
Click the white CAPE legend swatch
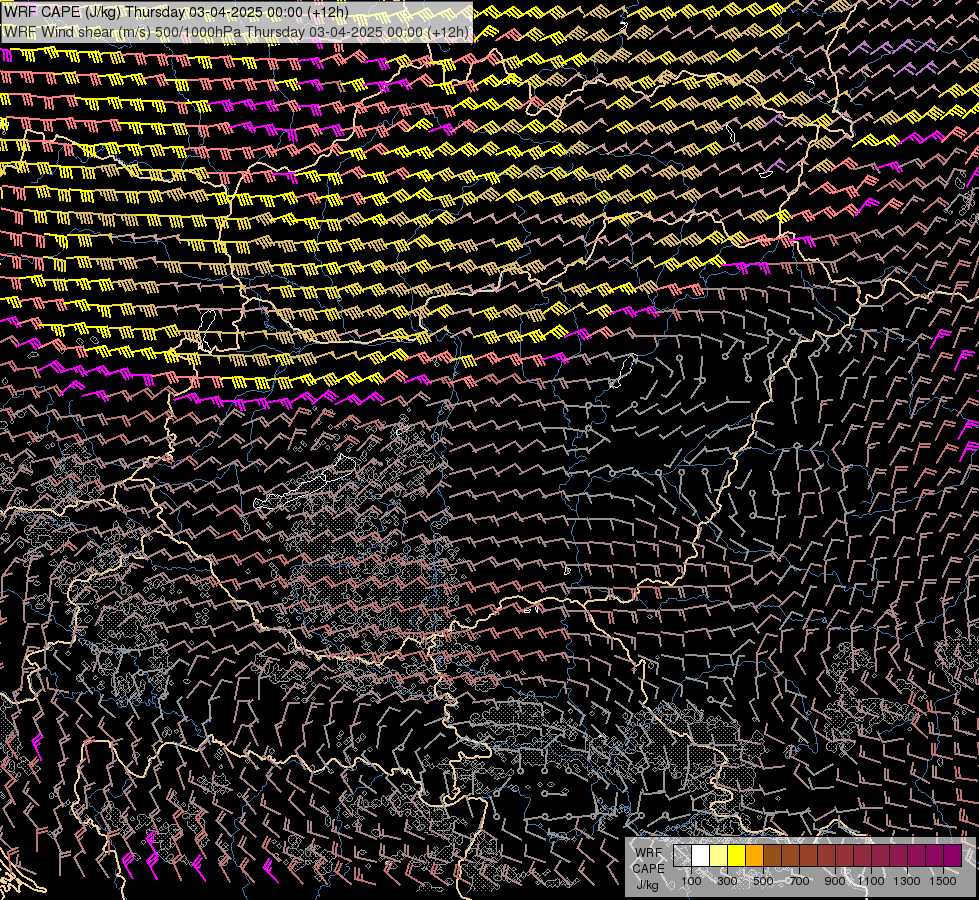[x=701, y=856]
